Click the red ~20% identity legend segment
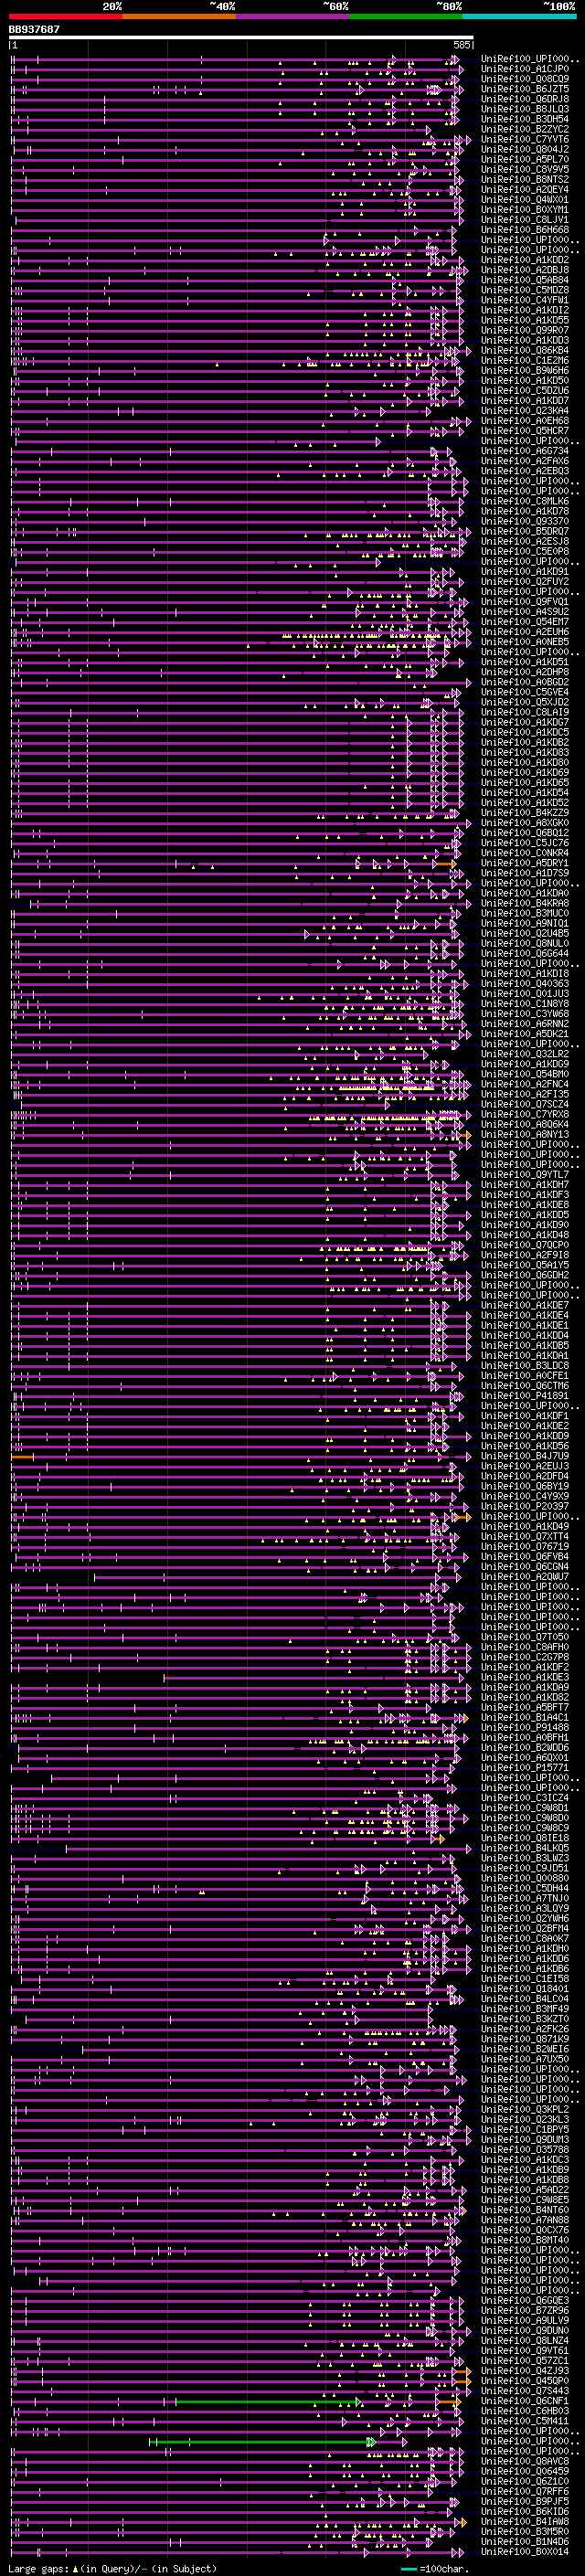Screen dimensions: 585x2576 click(66, 16)
